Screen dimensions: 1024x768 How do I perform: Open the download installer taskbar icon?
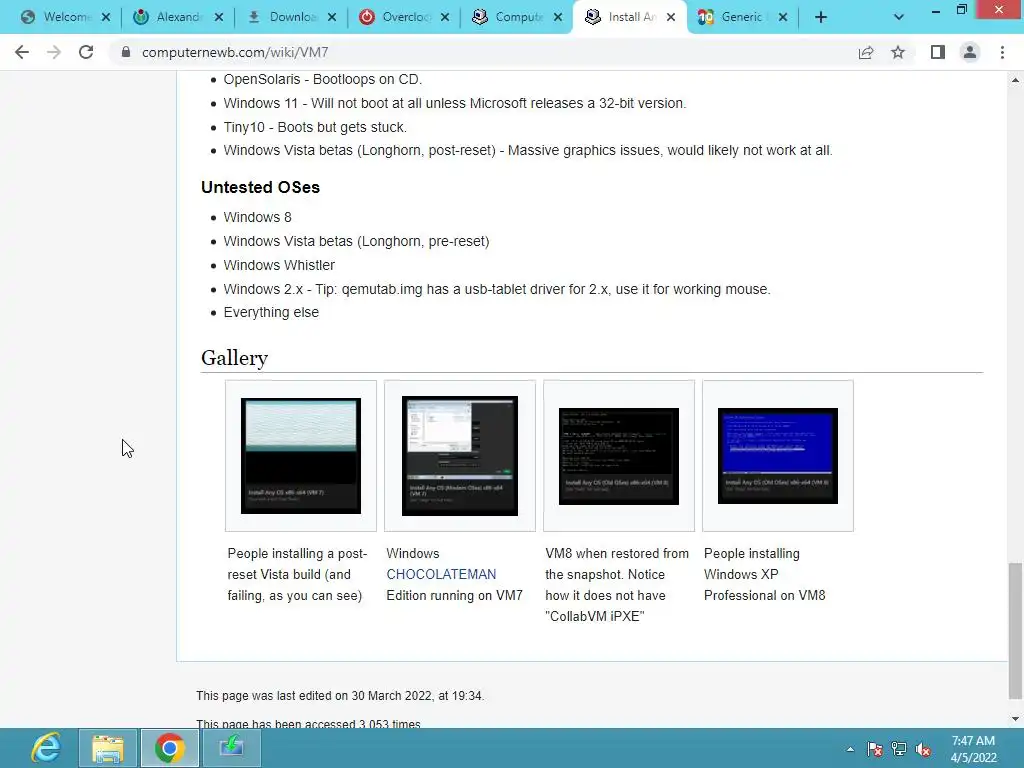point(231,748)
